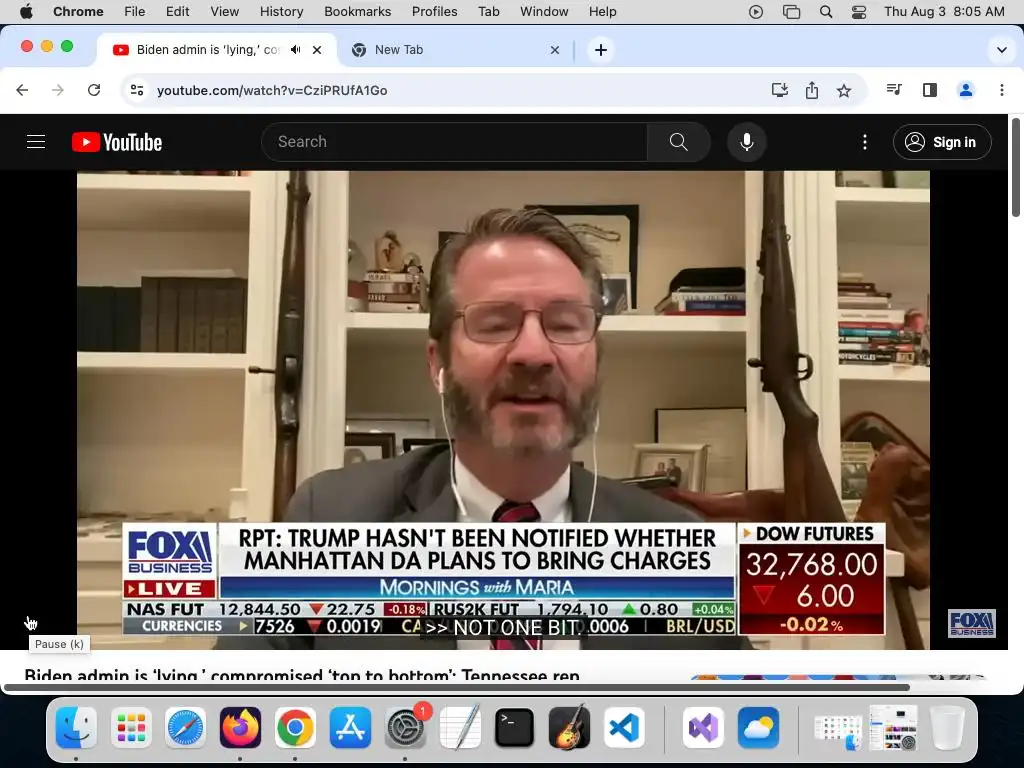Go to the YouTube home logo
The width and height of the screenshot is (1024, 768).
tap(117, 142)
